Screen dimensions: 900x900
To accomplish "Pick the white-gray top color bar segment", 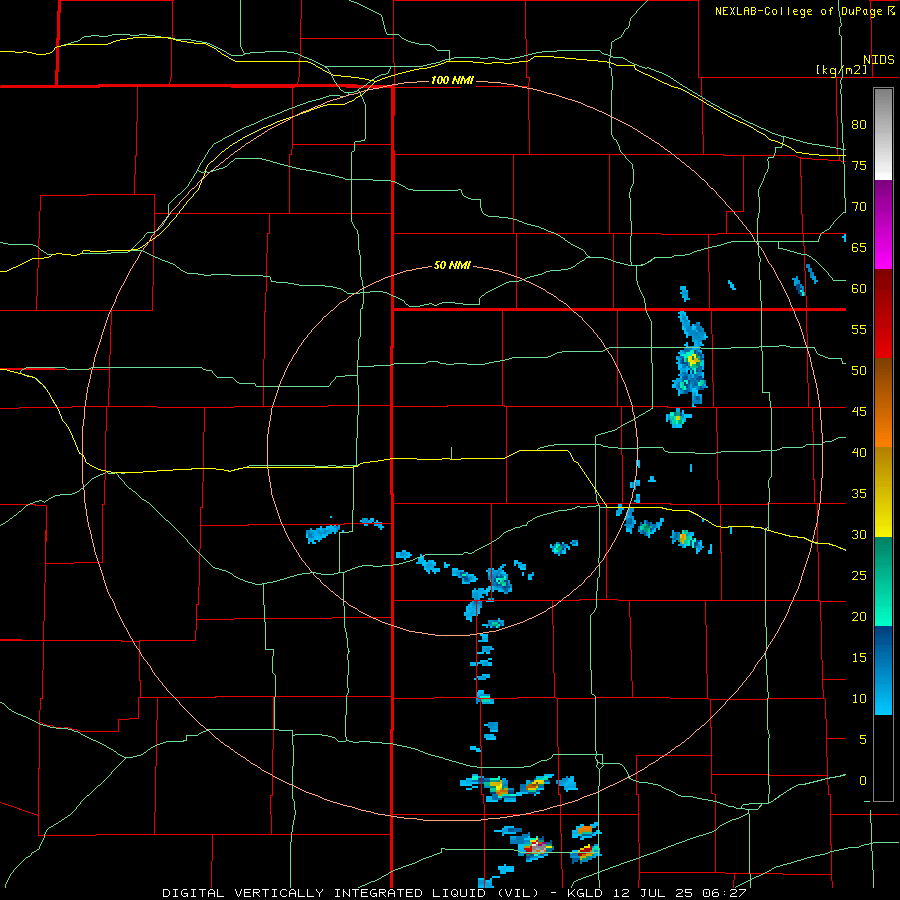I will click(x=883, y=134).
